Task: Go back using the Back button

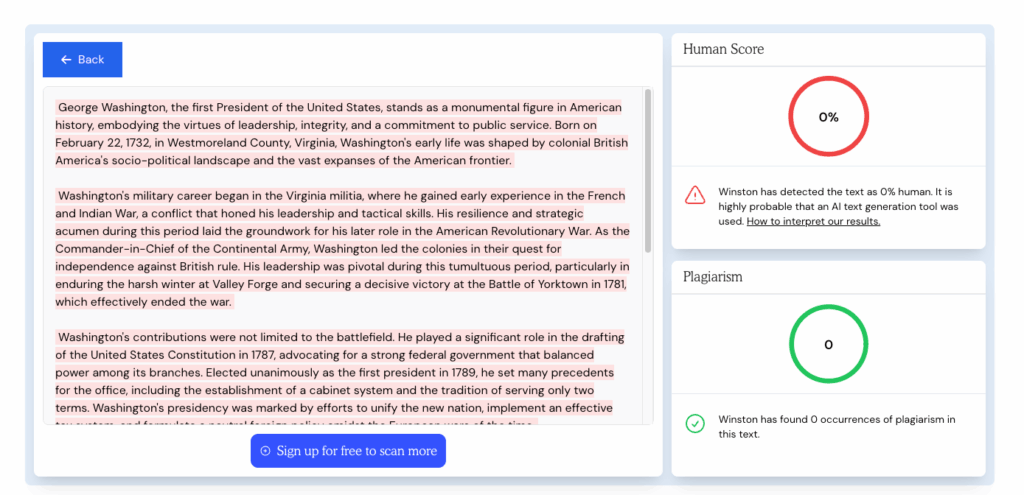Action: click(x=82, y=59)
